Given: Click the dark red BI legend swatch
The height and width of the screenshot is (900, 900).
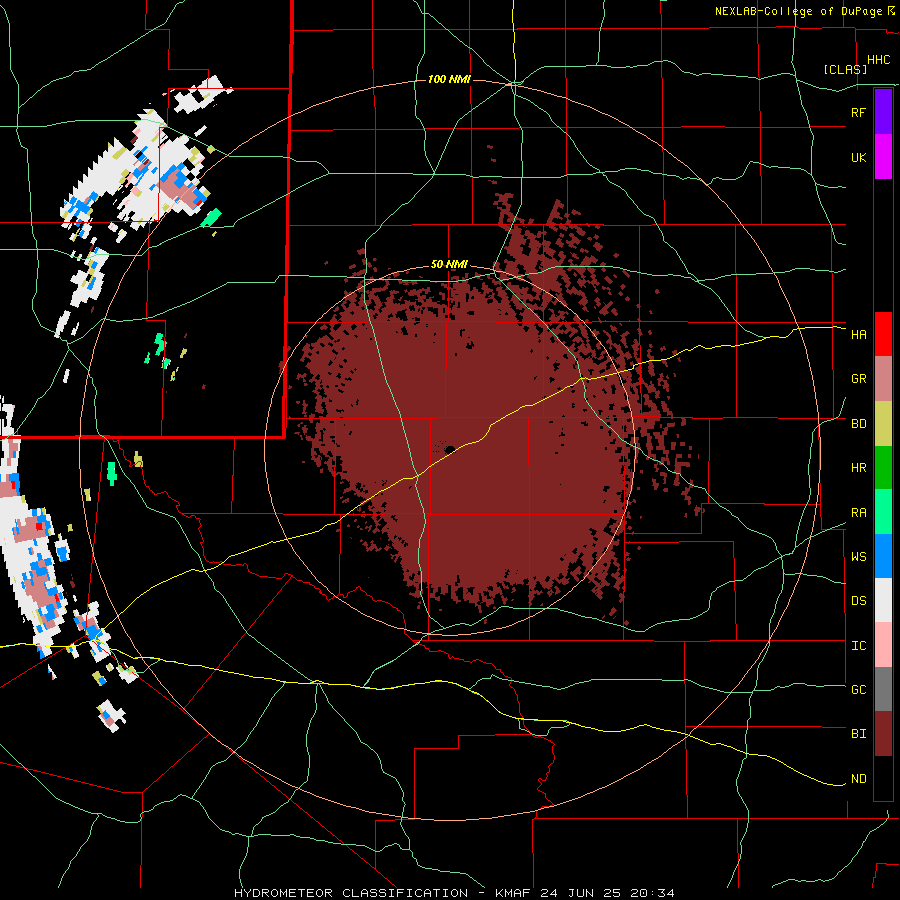Looking at the screenshot, I should pyautogui.click(x=883, y=734).
